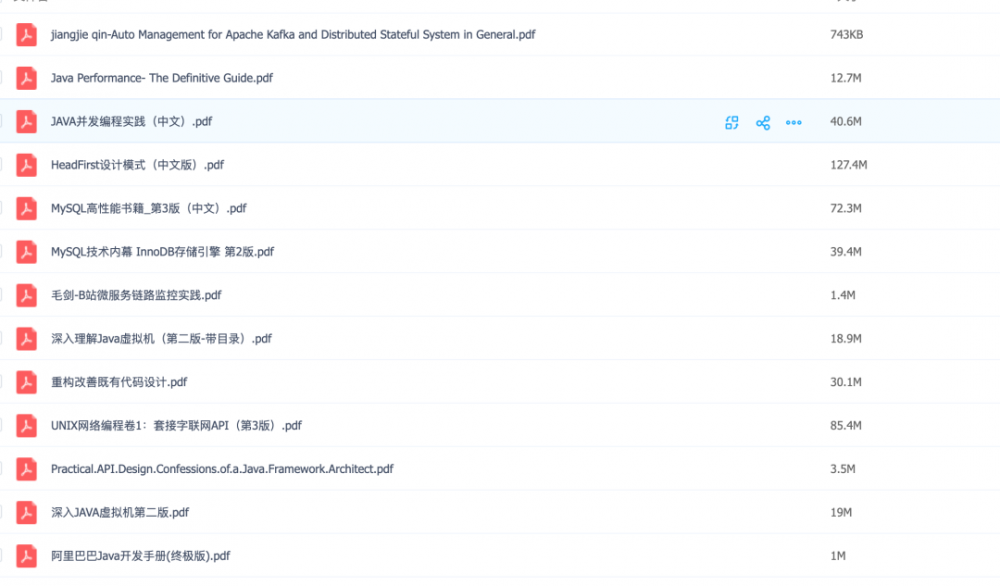
Task: Click the 30.1M size value
Action: pos(846,382)
